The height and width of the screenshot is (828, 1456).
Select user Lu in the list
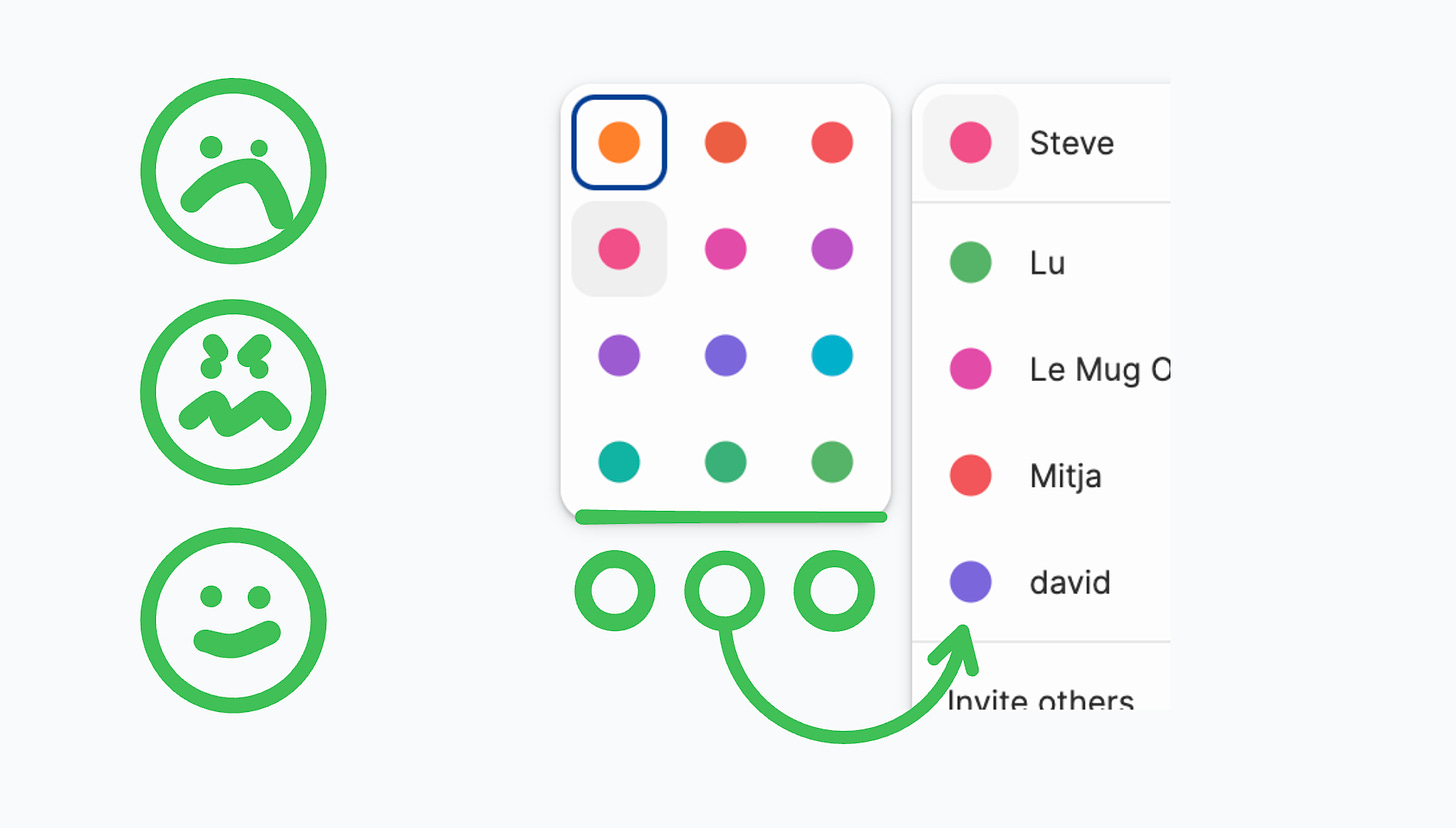(x=1041, y=263)
